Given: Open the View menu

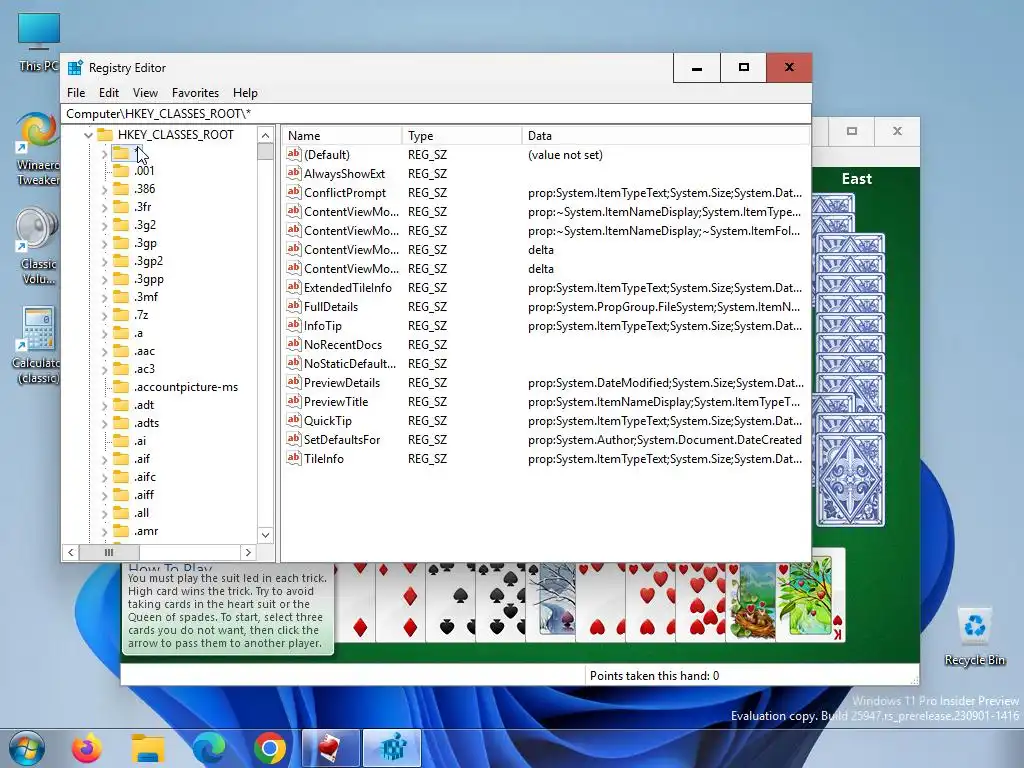Looking at the screenshot, I should (x=145, y=93).
